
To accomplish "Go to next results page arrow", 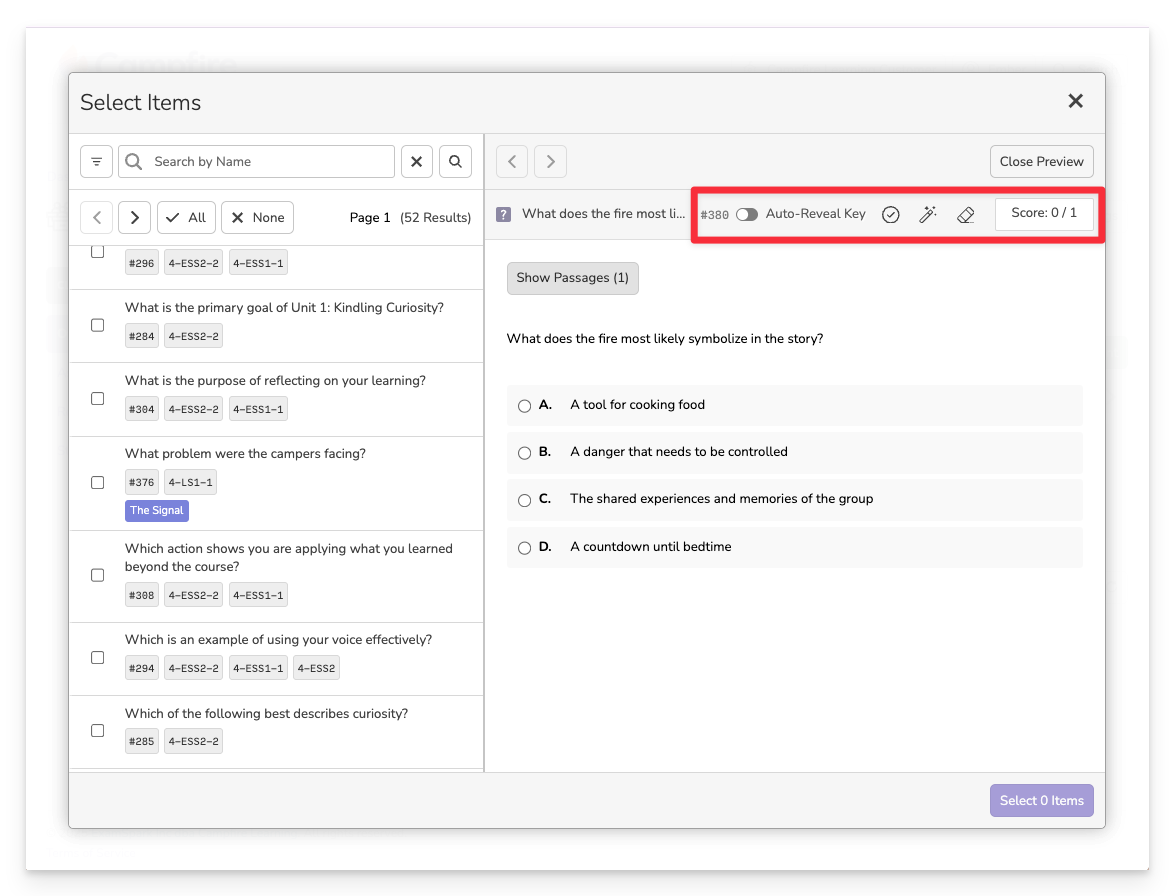I will (134, 217).
